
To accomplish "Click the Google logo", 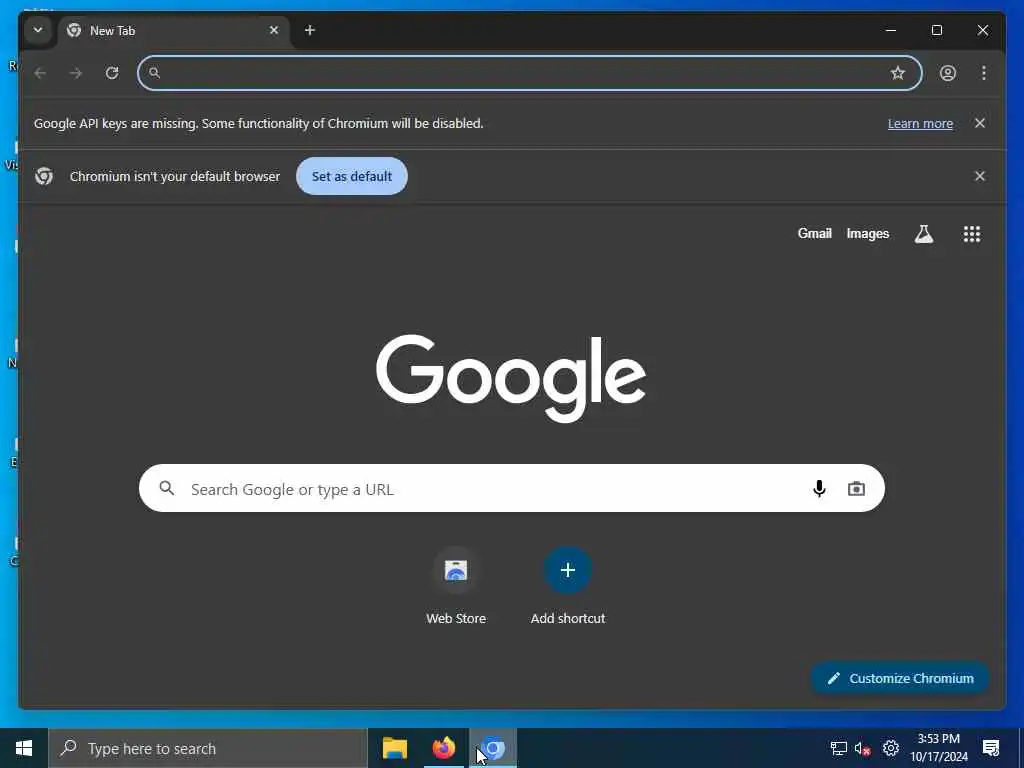I will 511,377.
